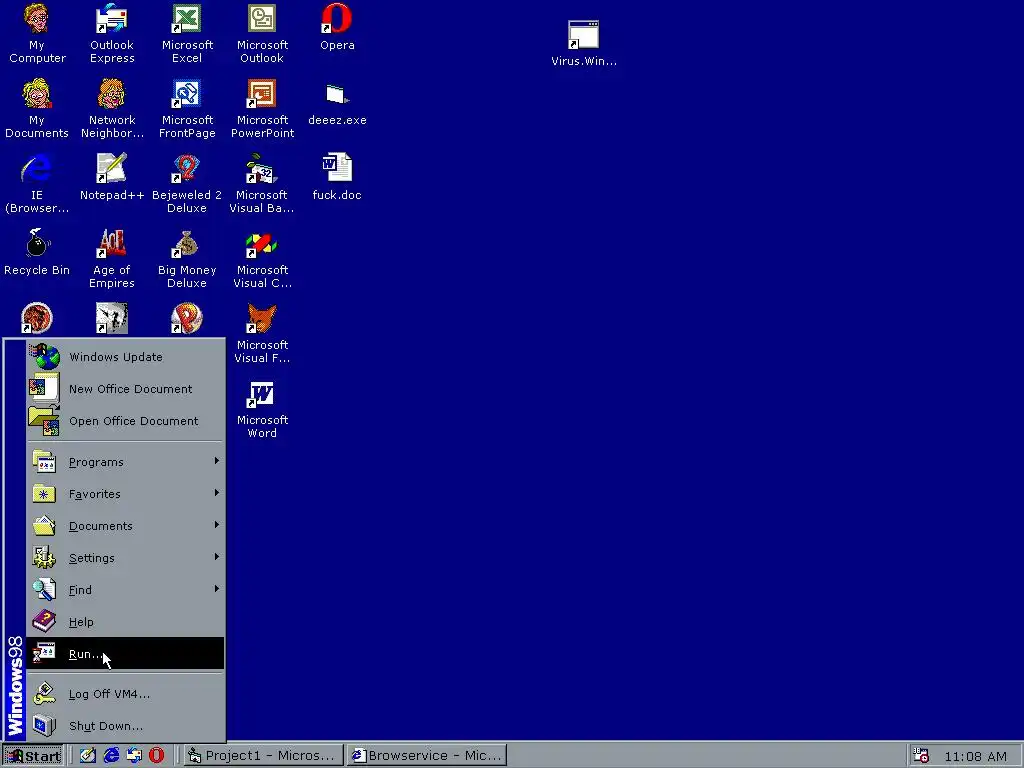Open the My Computer desktop icon

[37, 33]
